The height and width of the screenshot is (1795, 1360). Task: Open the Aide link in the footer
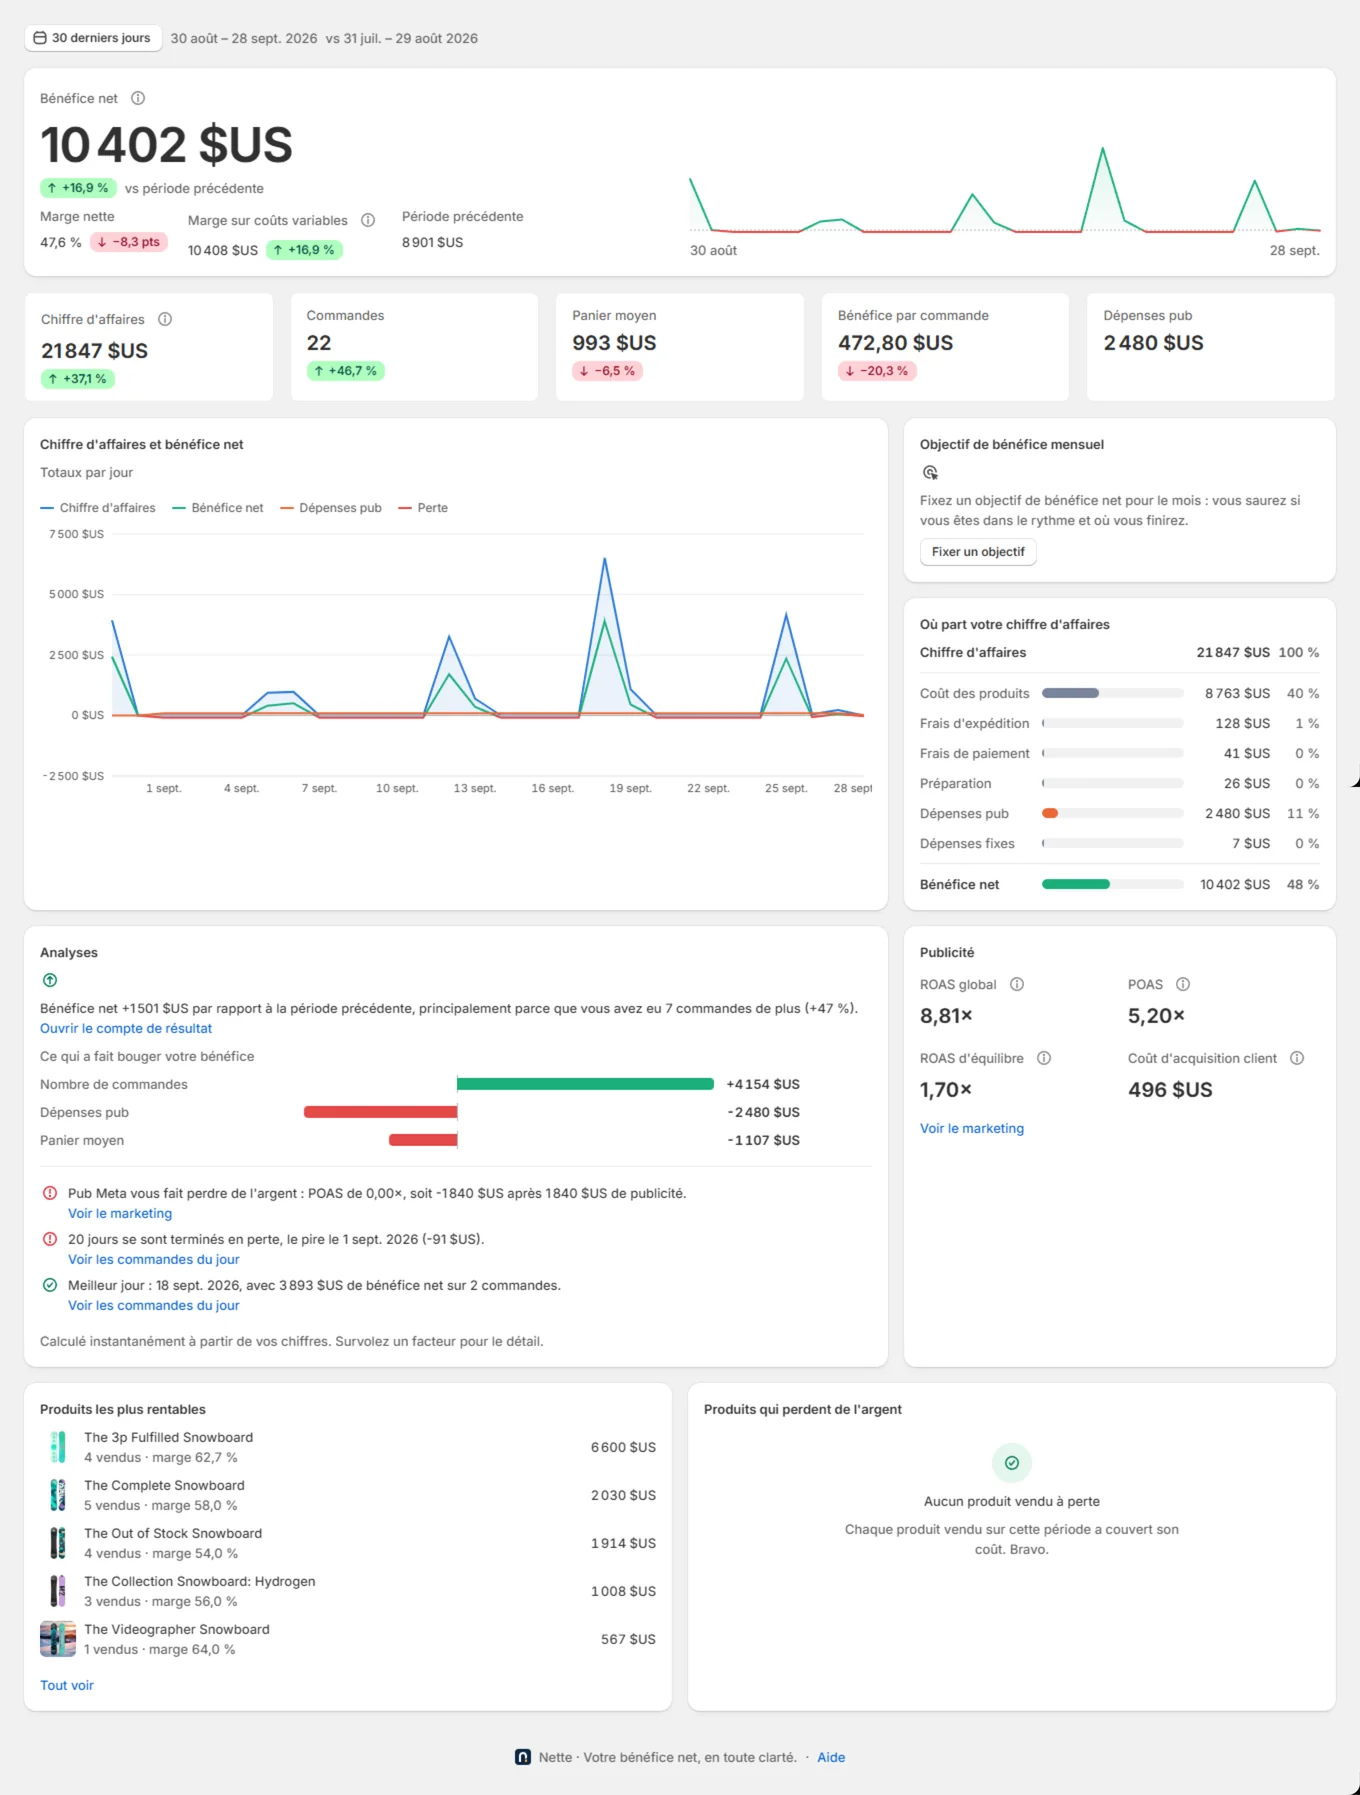coord(831,1757)
